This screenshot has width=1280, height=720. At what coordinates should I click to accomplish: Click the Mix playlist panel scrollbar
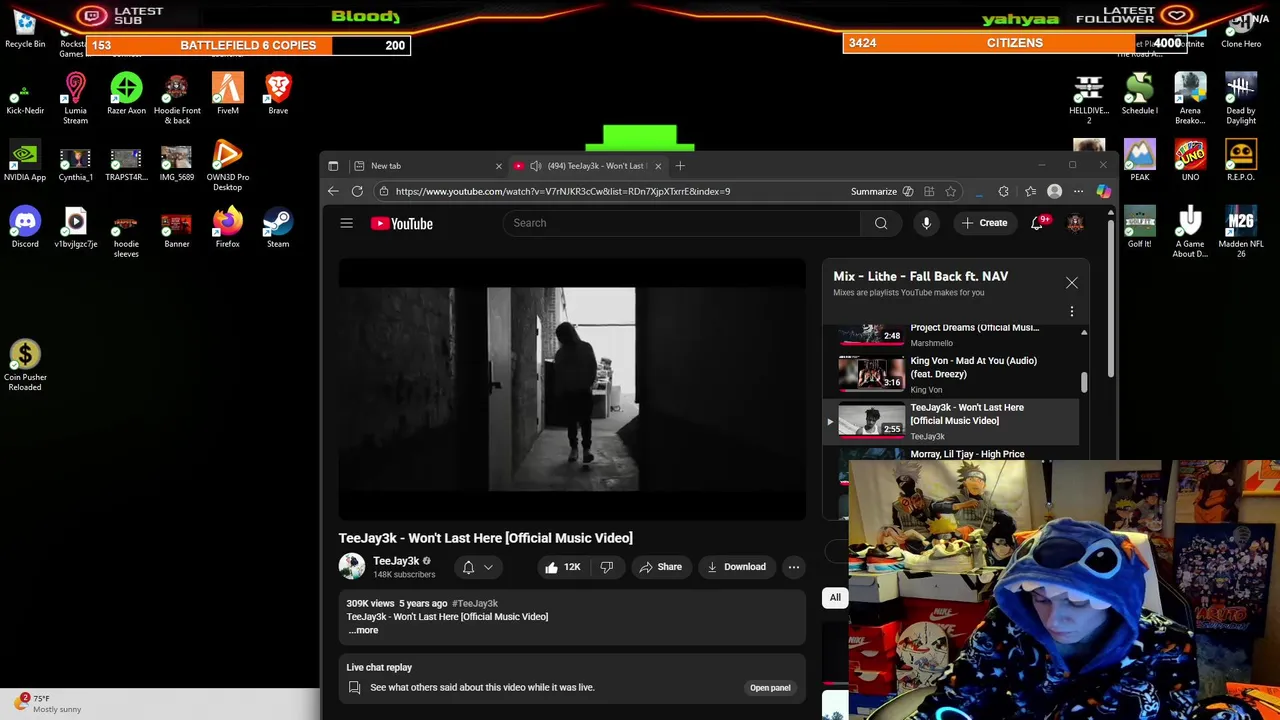coord(1084,383)
